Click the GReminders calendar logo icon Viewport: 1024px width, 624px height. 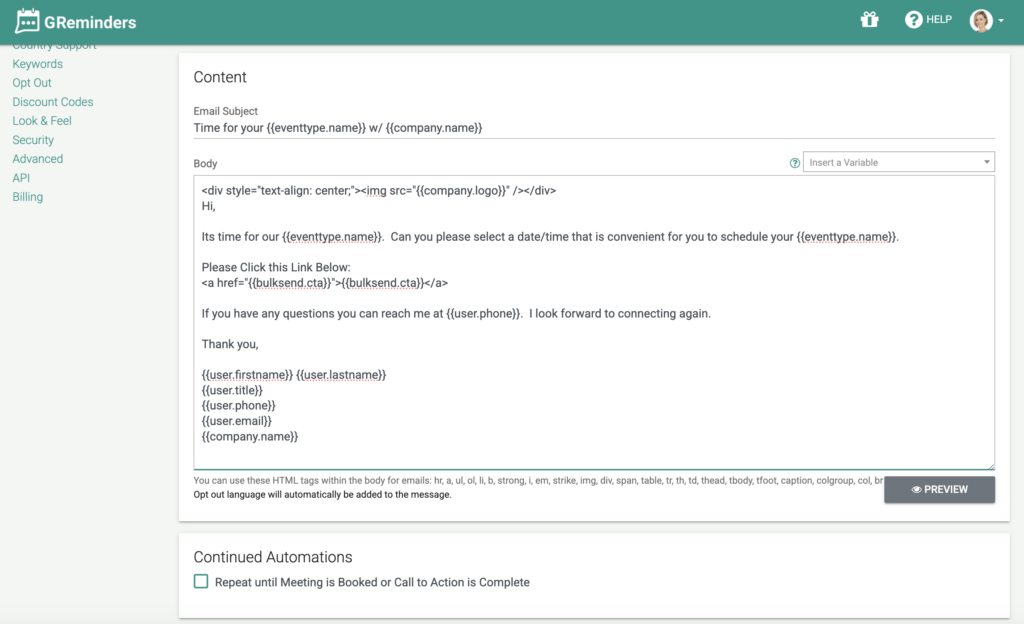pos(27,21)
